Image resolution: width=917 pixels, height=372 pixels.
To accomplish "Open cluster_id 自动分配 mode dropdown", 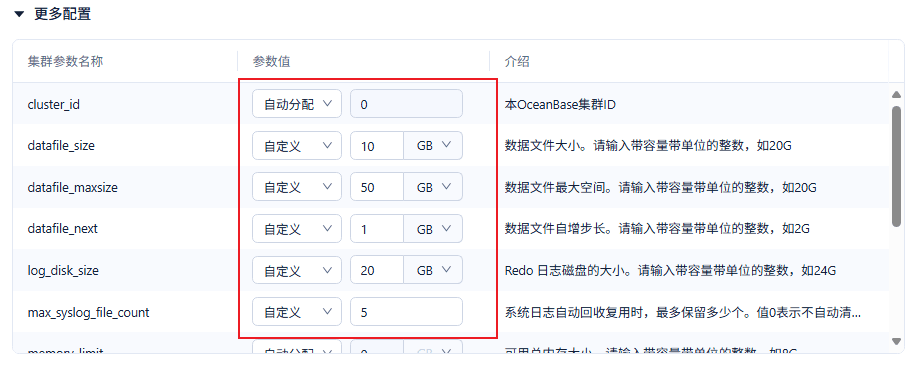I will point(297,104).
